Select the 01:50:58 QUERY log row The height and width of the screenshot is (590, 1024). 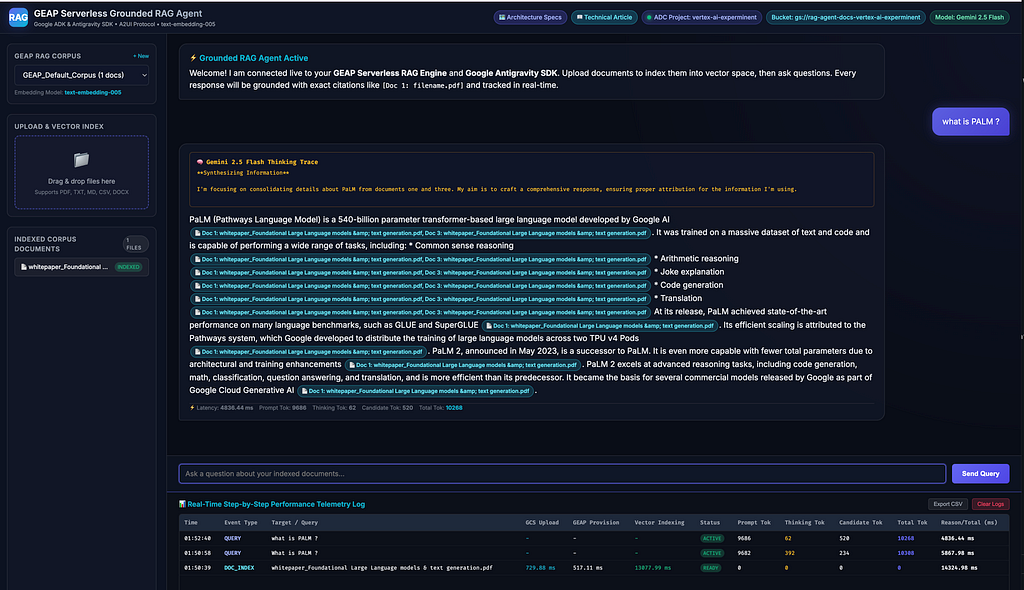click(x=594, y=553)
